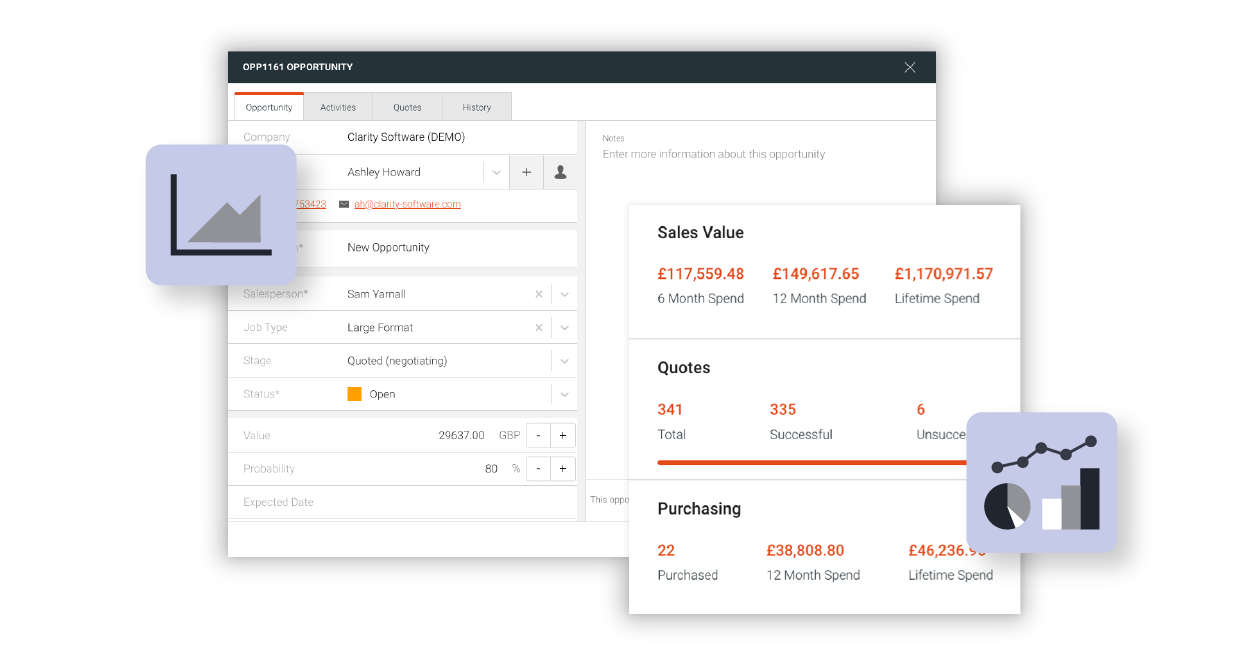
Task: Expand the Salesperson dropdown
Action: (564, 294)
